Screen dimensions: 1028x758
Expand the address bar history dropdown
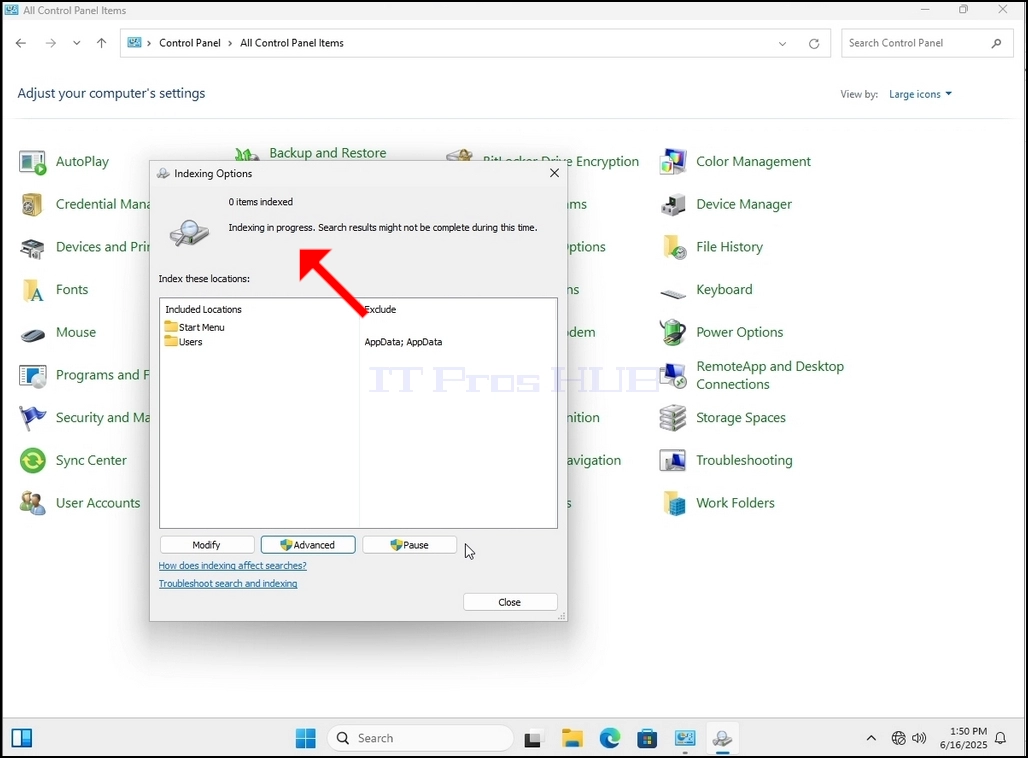point(782,44)
